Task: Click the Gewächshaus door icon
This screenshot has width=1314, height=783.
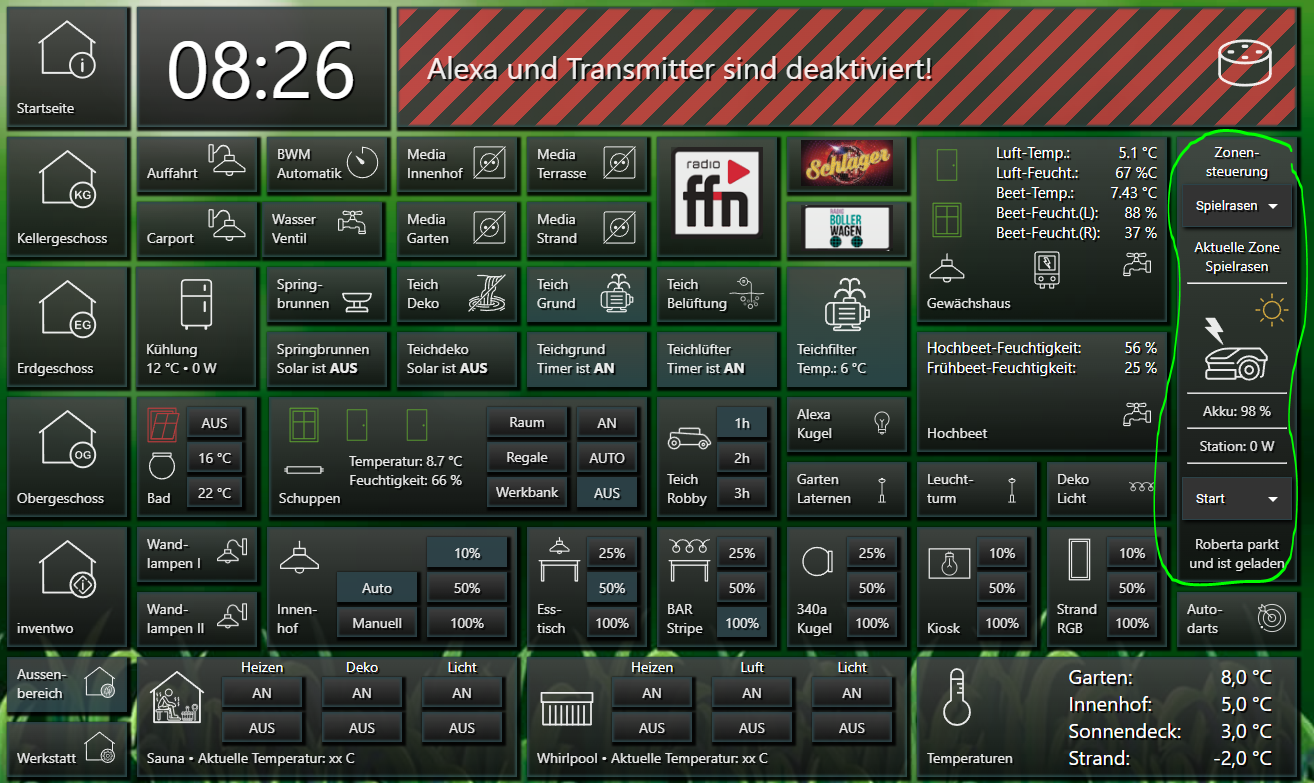Action: tap(946, 163)
